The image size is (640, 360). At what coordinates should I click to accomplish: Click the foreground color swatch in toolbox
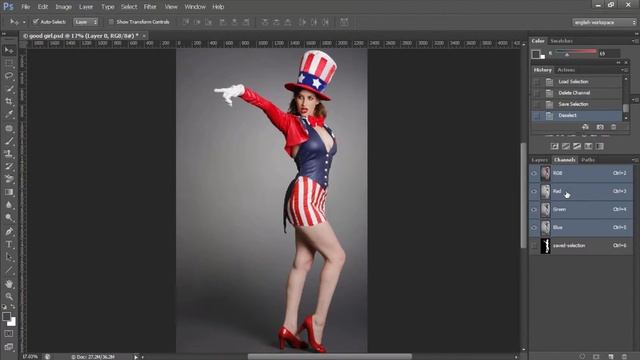tap(6, 316)
